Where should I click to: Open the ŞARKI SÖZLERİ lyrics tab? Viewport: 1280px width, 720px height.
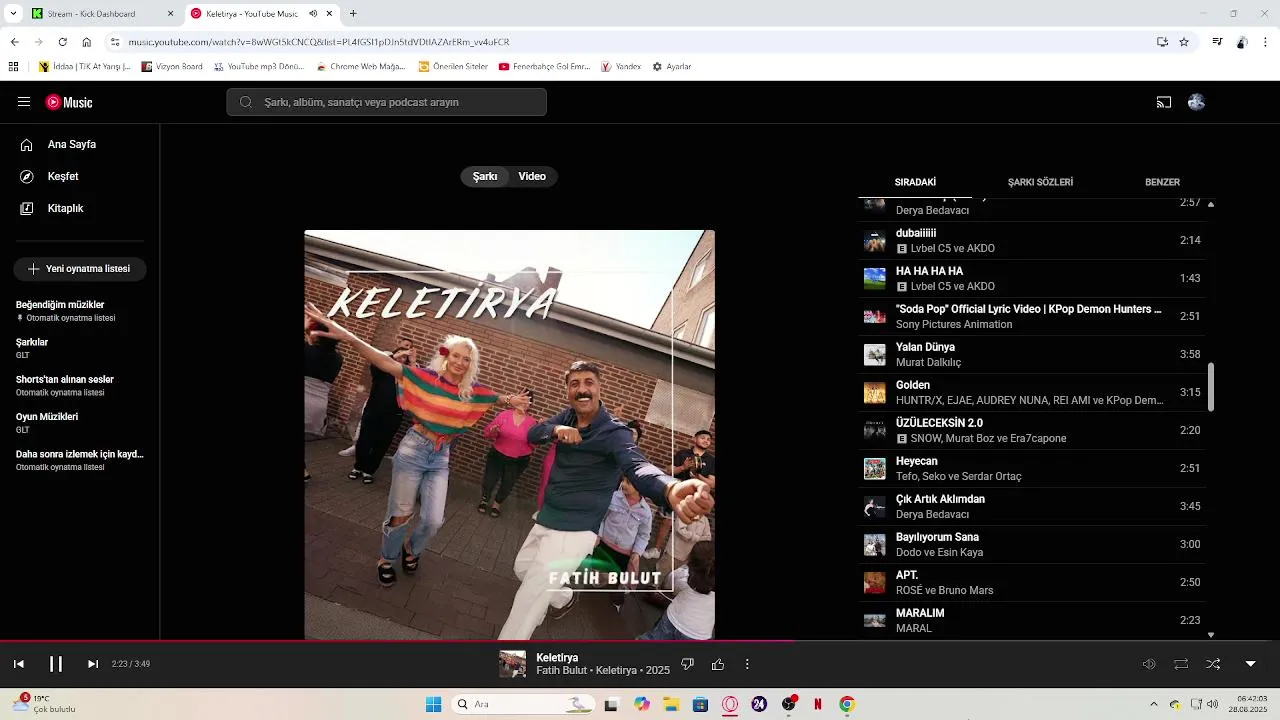coord(1040,182)
